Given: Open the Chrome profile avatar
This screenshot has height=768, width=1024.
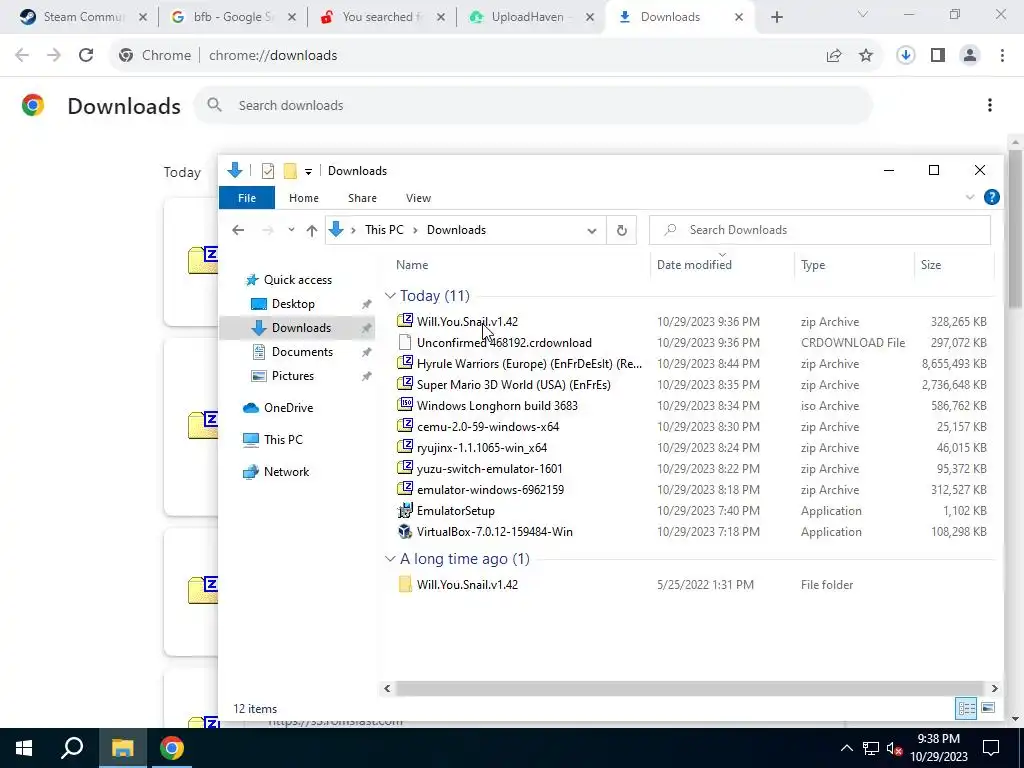Looking at the screenshot, I should pyautogui.click(x=970, y=56).
